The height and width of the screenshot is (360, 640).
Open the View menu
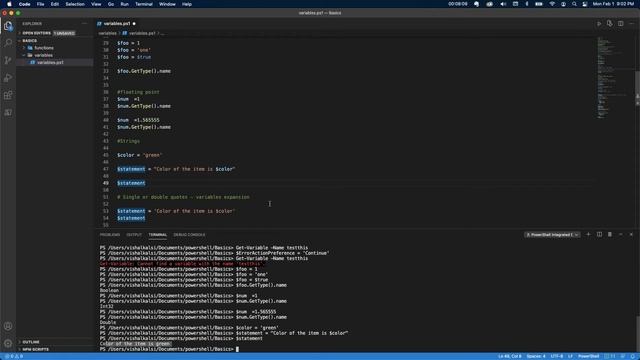point(96,4)
